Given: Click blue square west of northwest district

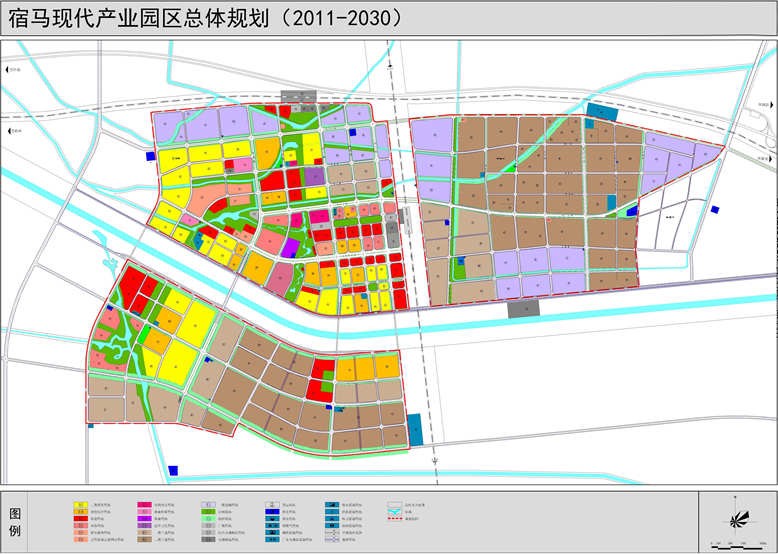Looking at the screenshot, I should click(x=149, y=156).
